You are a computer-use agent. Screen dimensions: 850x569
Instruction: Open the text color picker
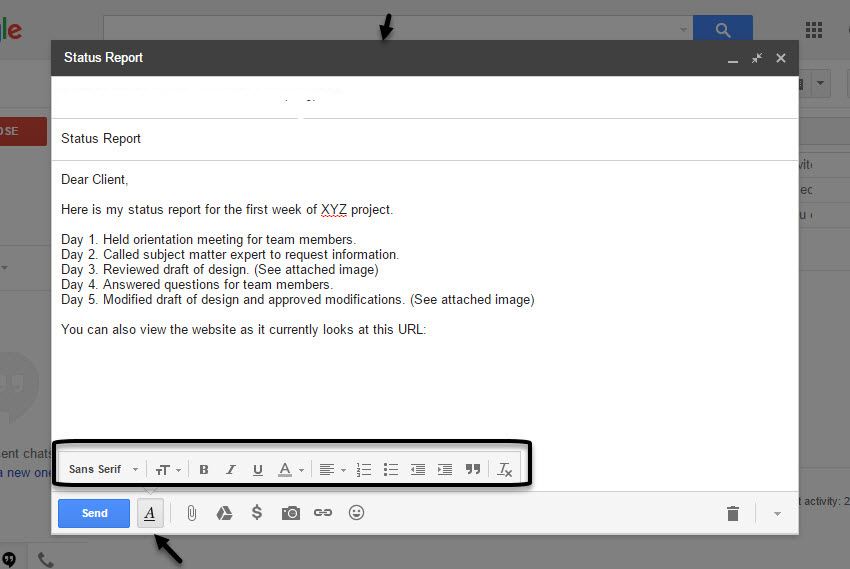point(291,470)
